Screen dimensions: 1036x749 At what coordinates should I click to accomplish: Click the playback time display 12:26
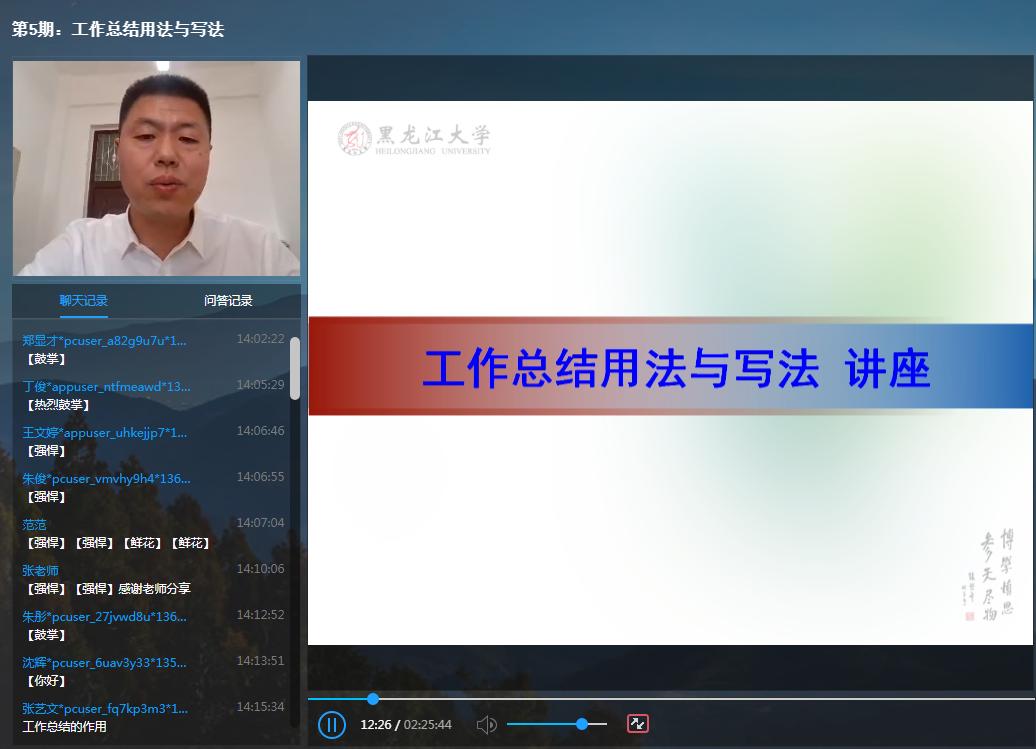click(x=376, y=724)
